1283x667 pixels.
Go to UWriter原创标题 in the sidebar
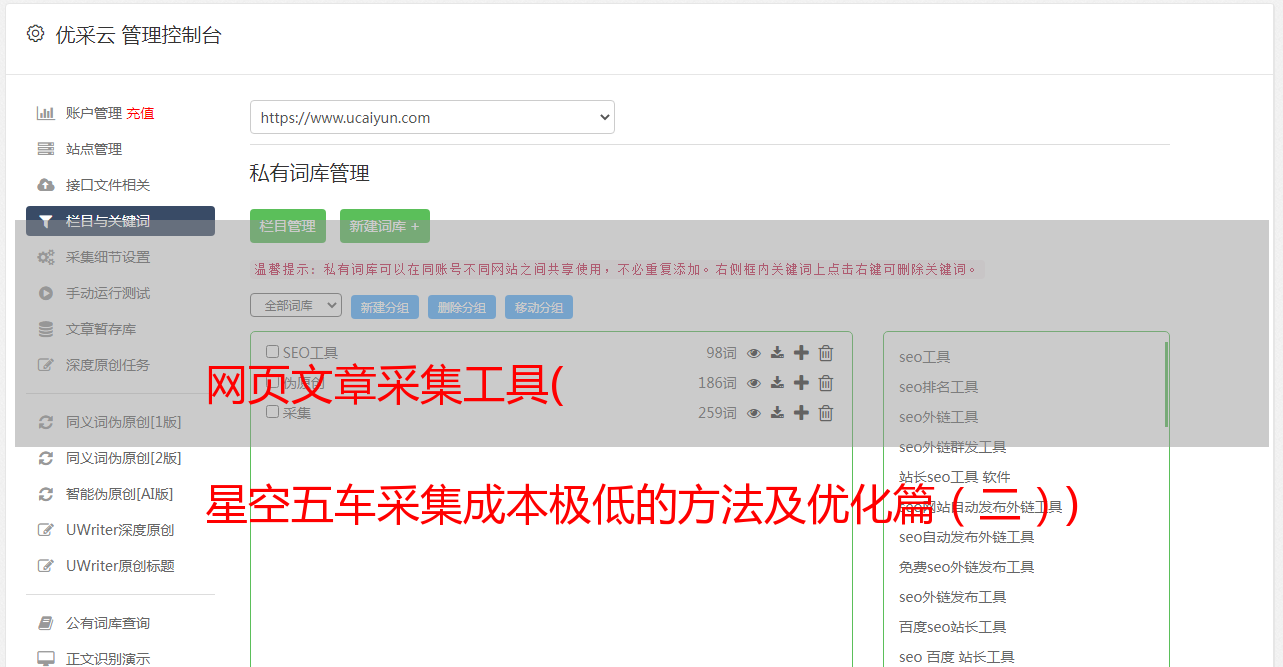tap(120, 566)
